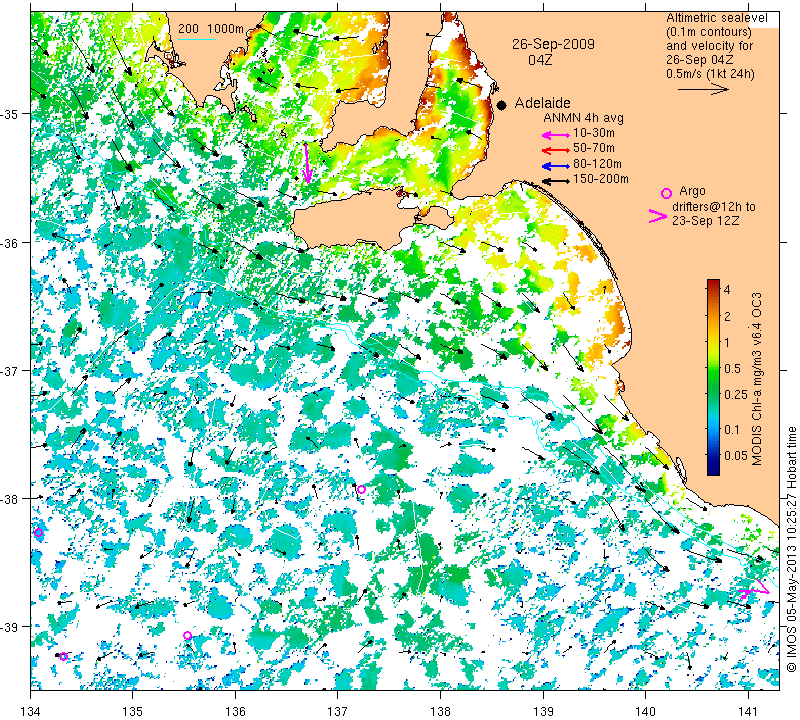Image resolution: width=800 pixels, height=720 pixels.
Task: Click the '50-70m' depth label
Action: [x=594, y=148]
